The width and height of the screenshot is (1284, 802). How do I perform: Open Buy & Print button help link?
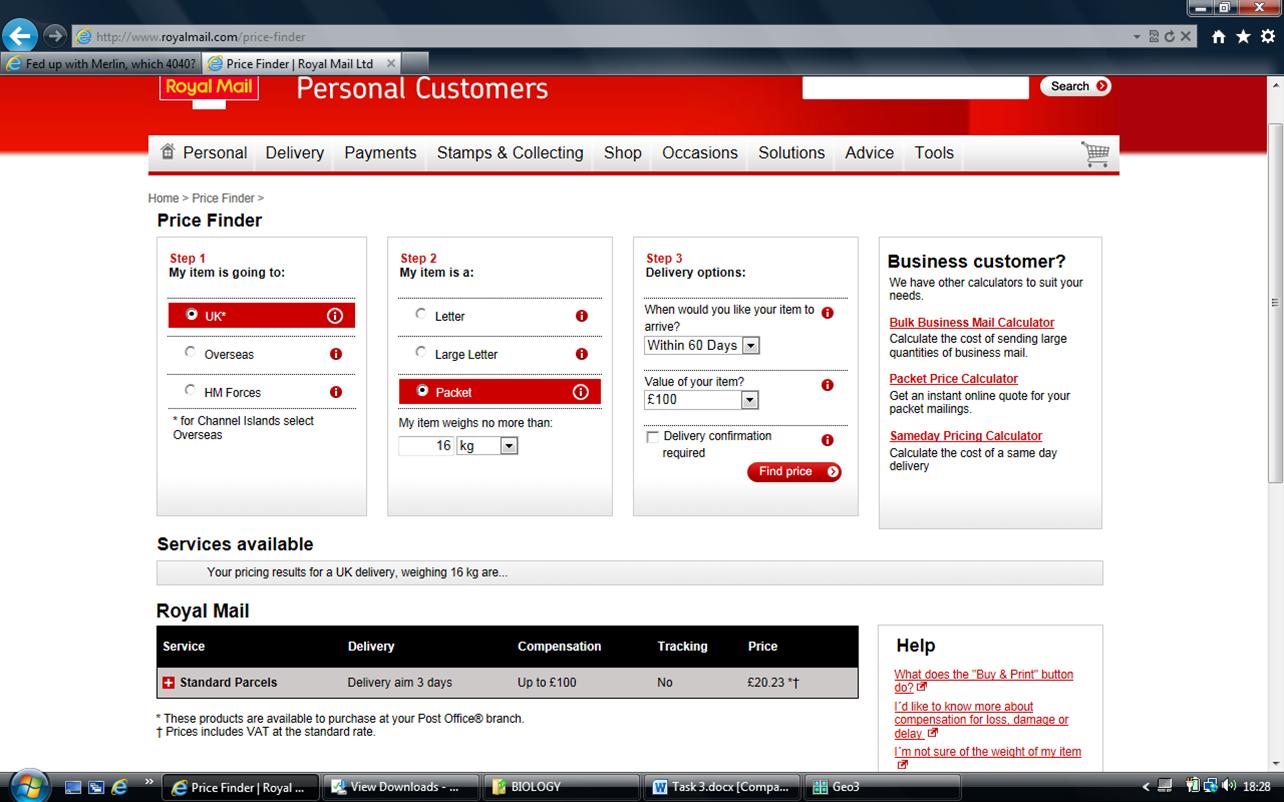tap(984, 681)
